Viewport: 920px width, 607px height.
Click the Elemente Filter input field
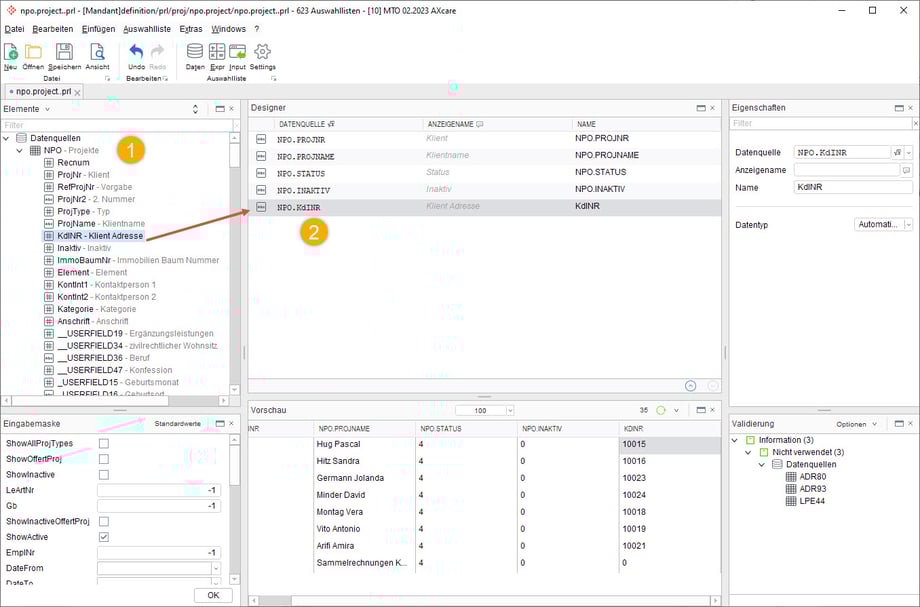click(x=117, y=125)
